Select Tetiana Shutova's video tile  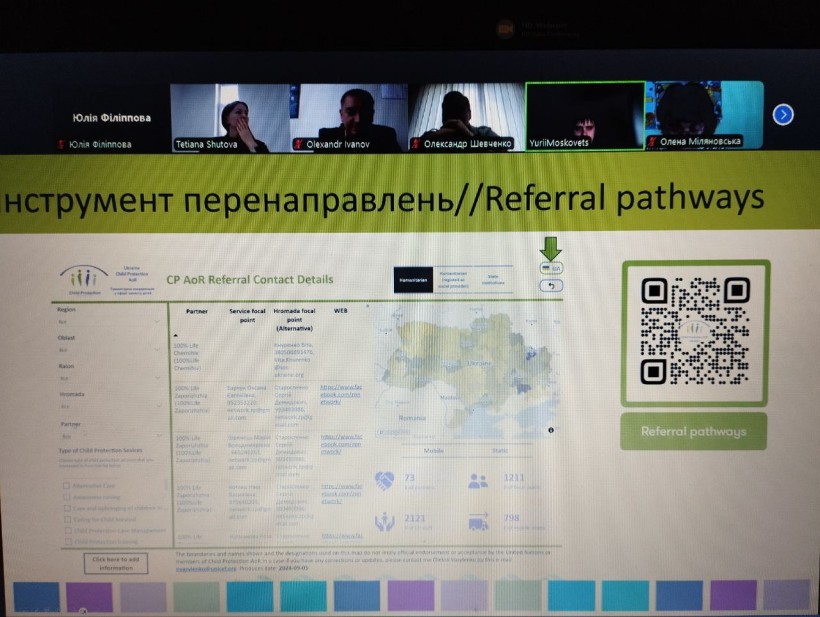coord(230,118)
